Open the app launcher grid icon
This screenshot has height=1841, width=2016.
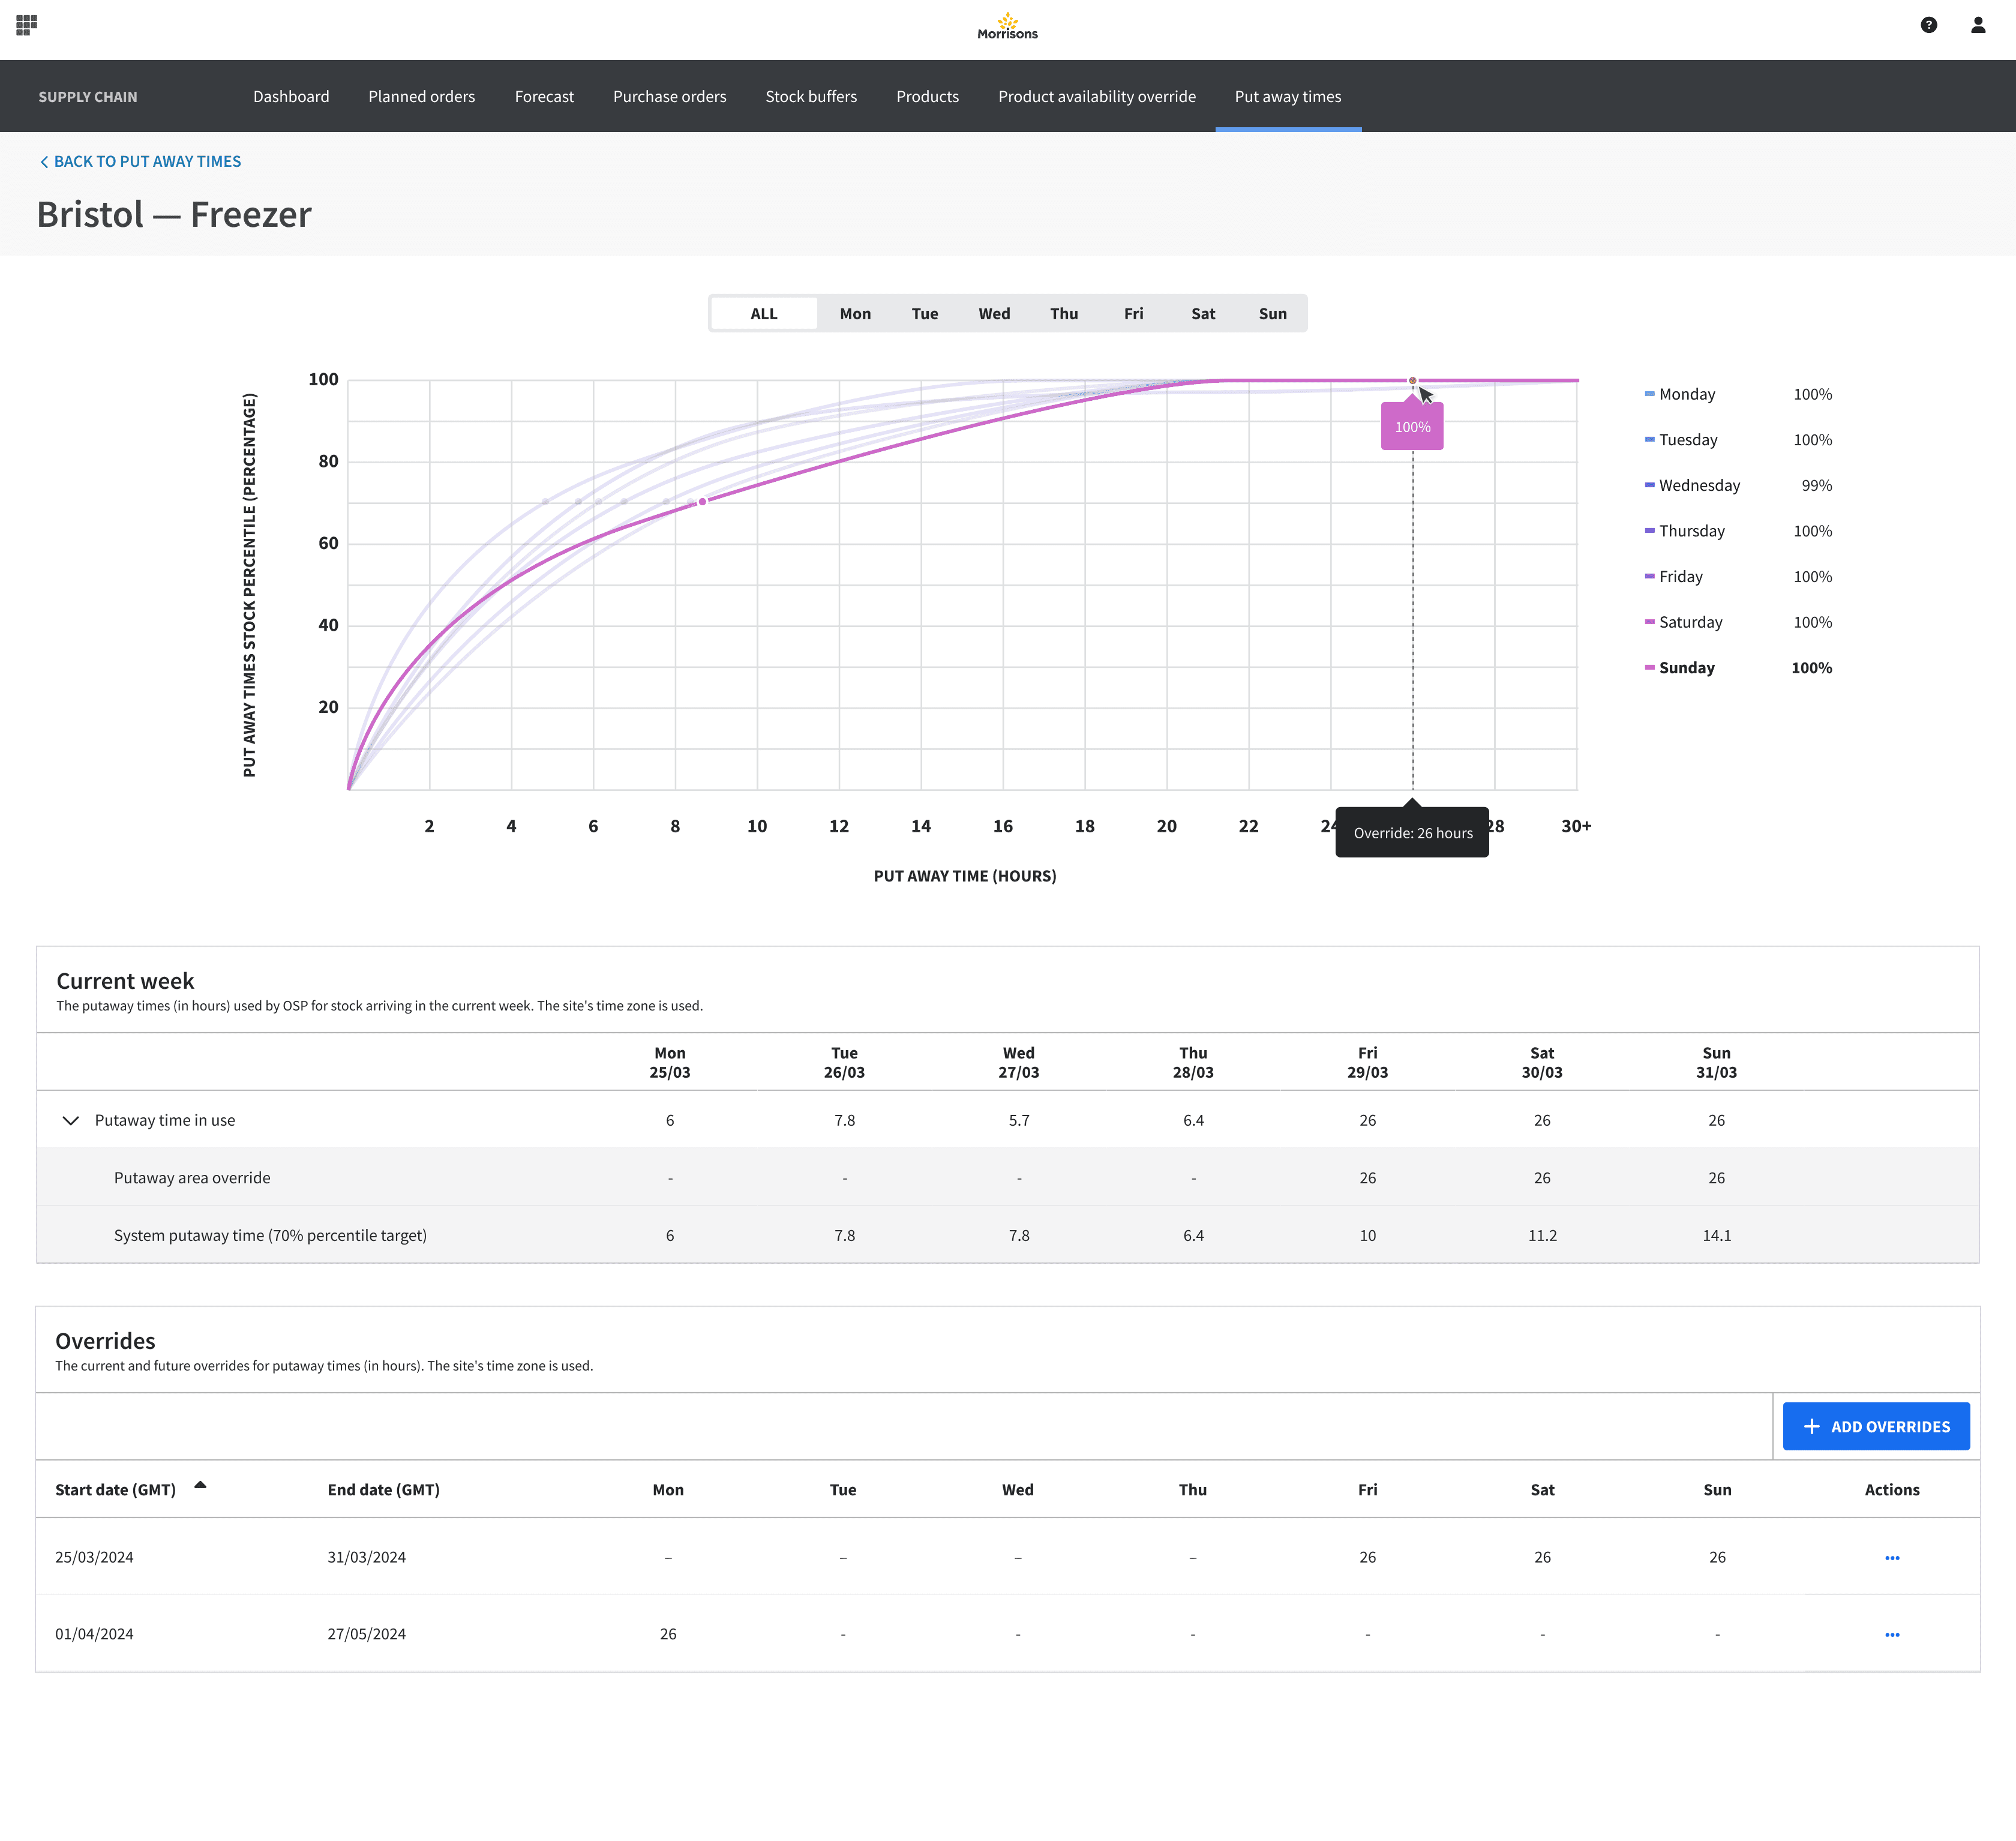pos(27,25)
